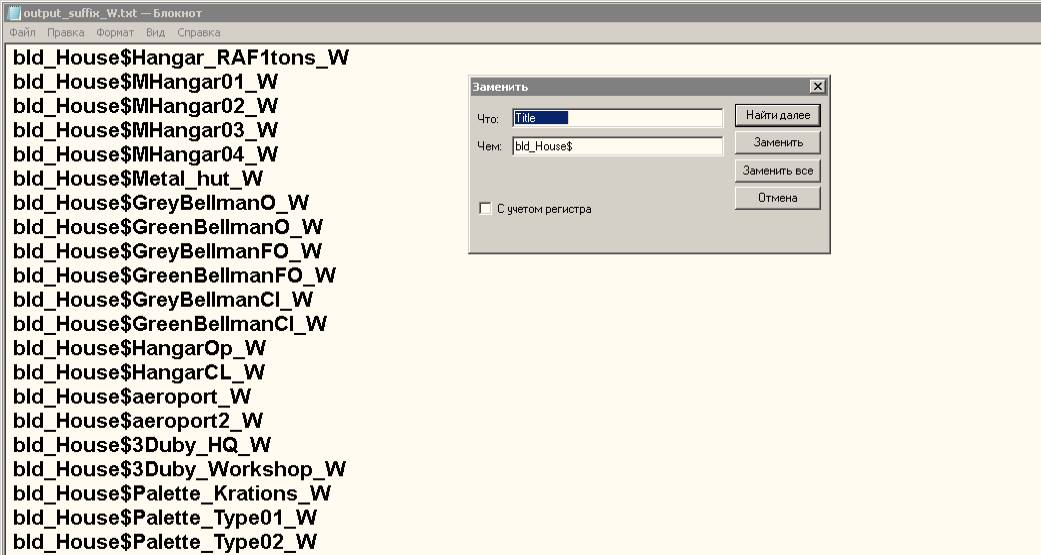The image size is (1041, 555).
Task: Click the Заменить button
Action: point(777,143)
